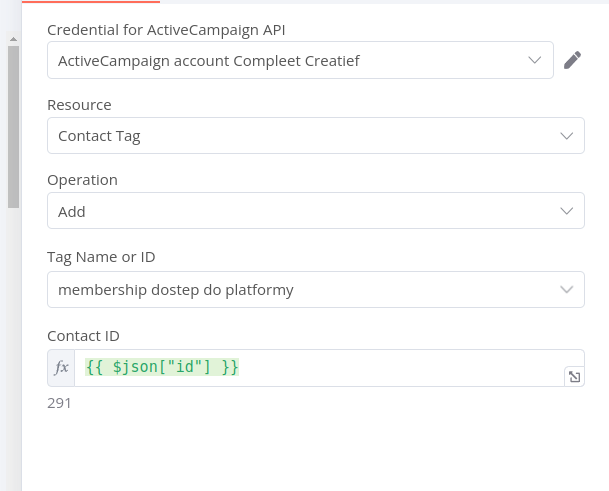Click the Resource field label
Screen dimensions: 609x491
point(79,105)
